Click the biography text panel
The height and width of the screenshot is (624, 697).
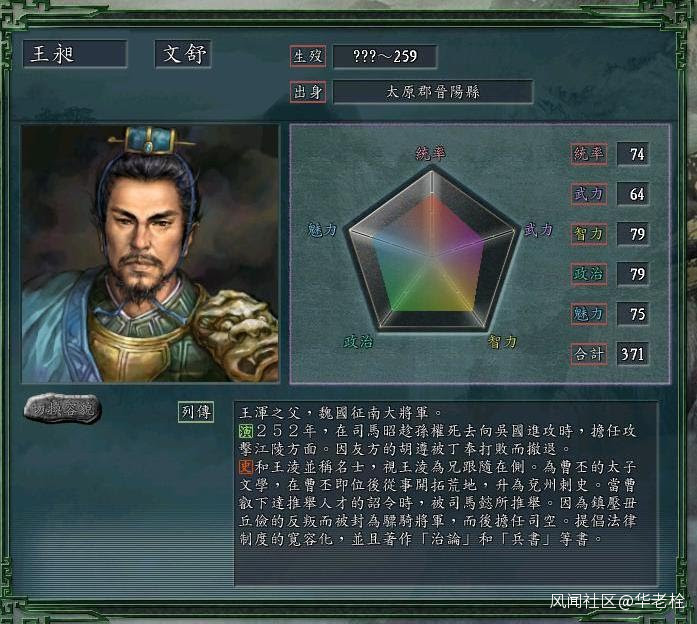coord(445,493)
